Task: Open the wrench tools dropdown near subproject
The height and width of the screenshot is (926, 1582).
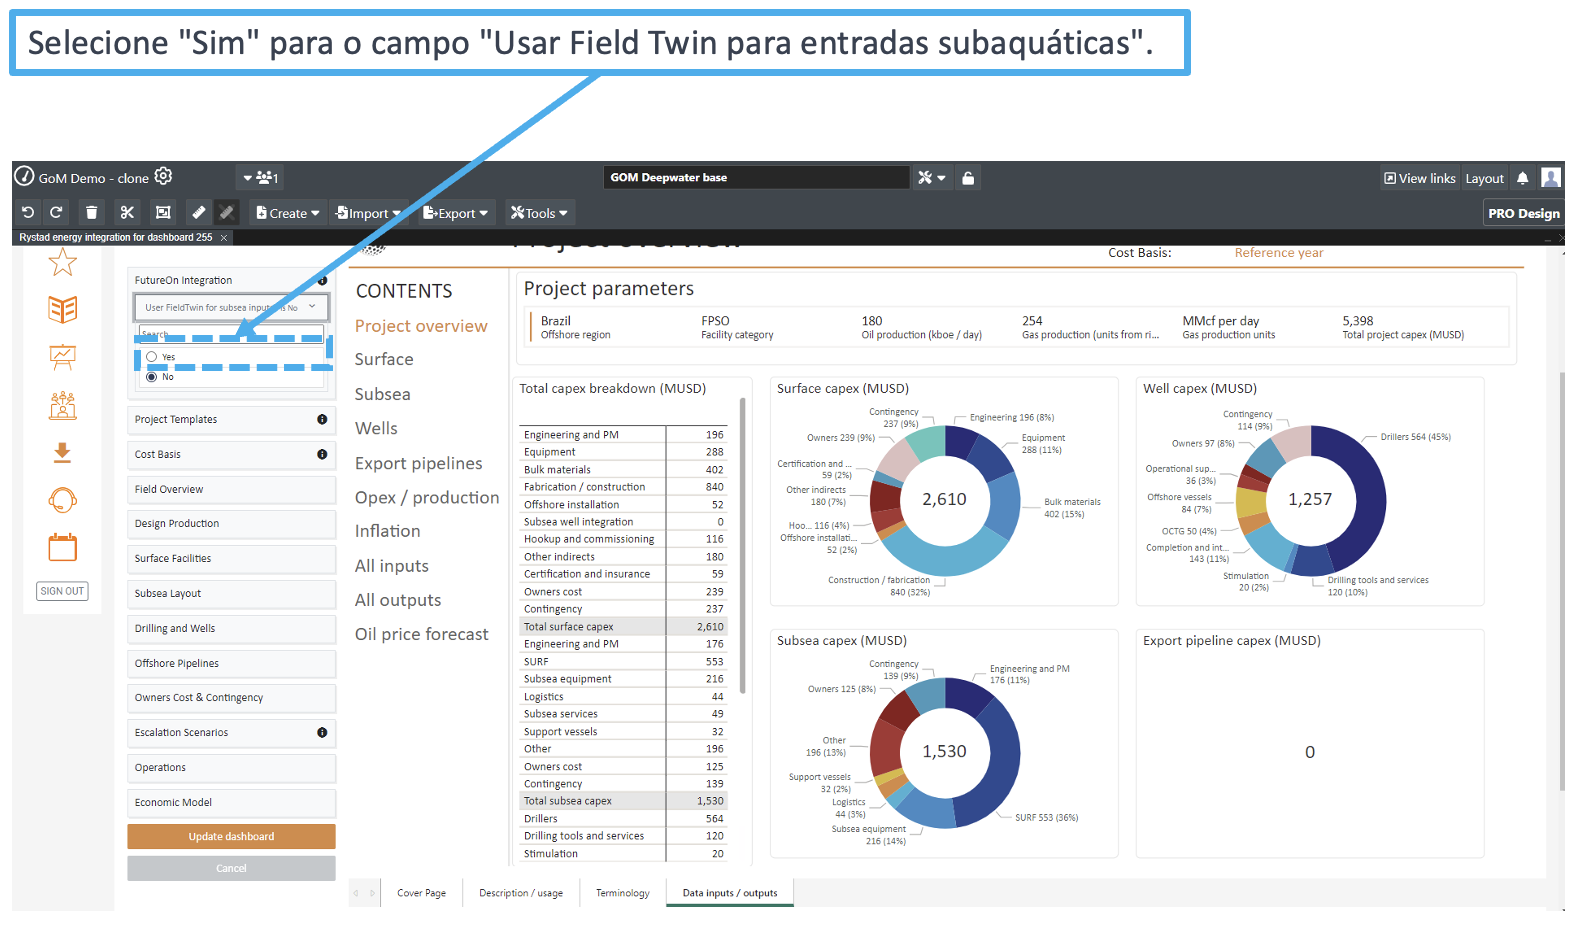Action: point(931,178)
